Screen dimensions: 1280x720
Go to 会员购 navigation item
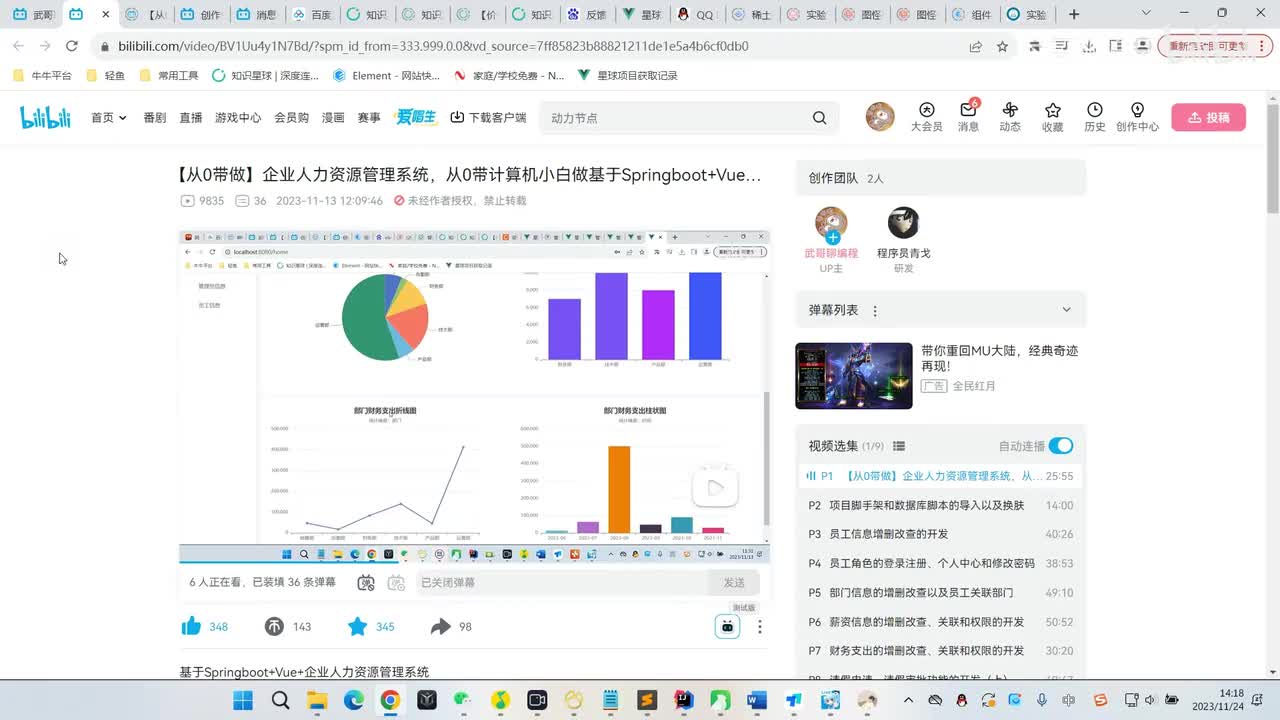[x=292, y=117]
